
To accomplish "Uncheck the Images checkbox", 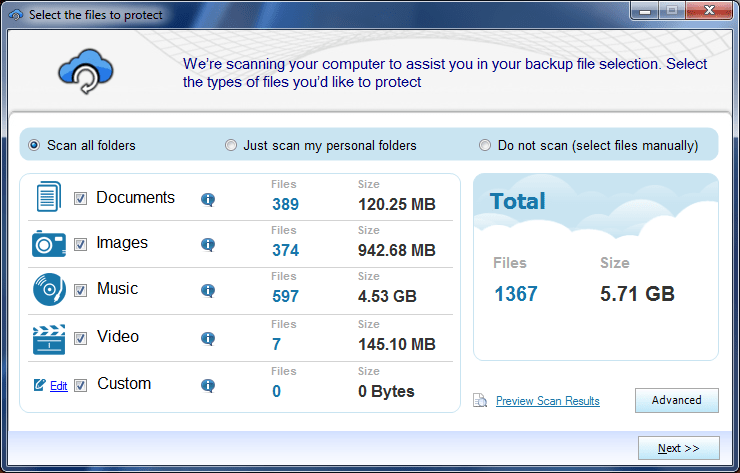I will pos(81,244).
